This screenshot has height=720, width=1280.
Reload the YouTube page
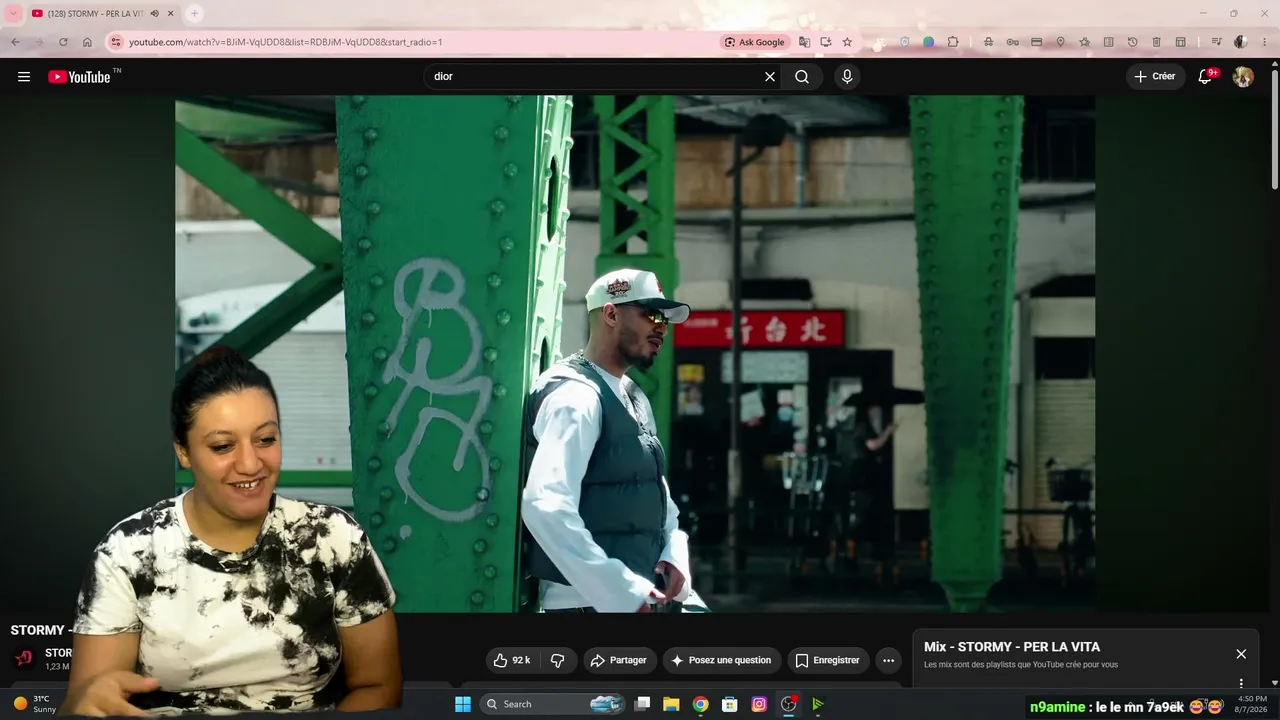[x=63, y=42]
